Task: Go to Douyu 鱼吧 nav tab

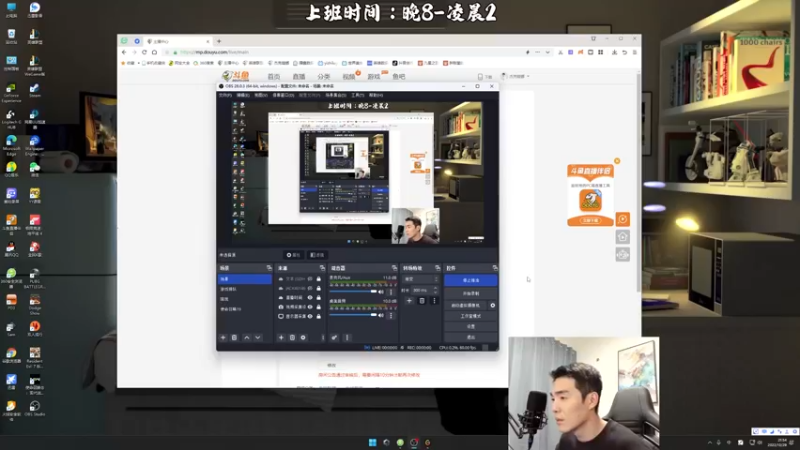Action: 399,77
